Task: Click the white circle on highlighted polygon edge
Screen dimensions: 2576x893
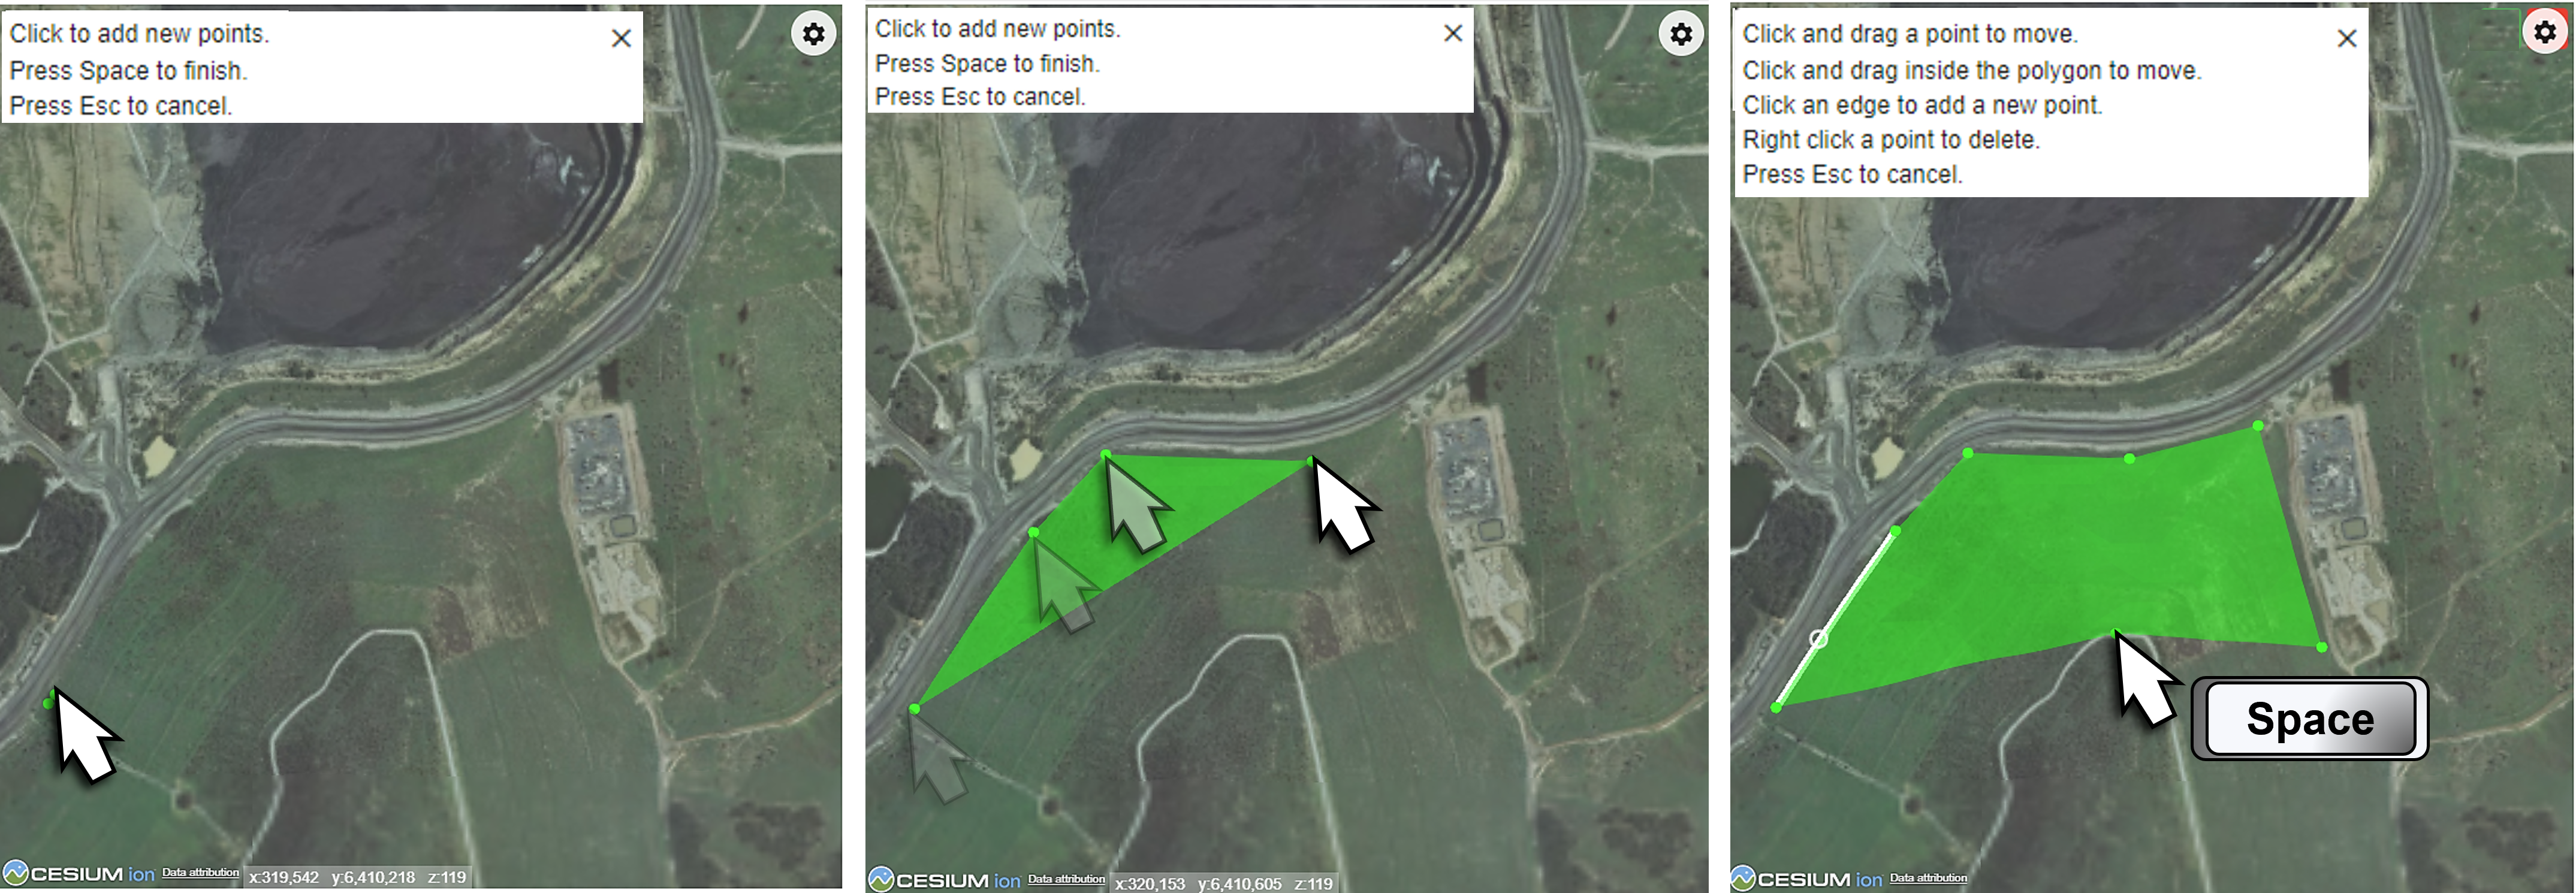Action: tap(1819, 638)
